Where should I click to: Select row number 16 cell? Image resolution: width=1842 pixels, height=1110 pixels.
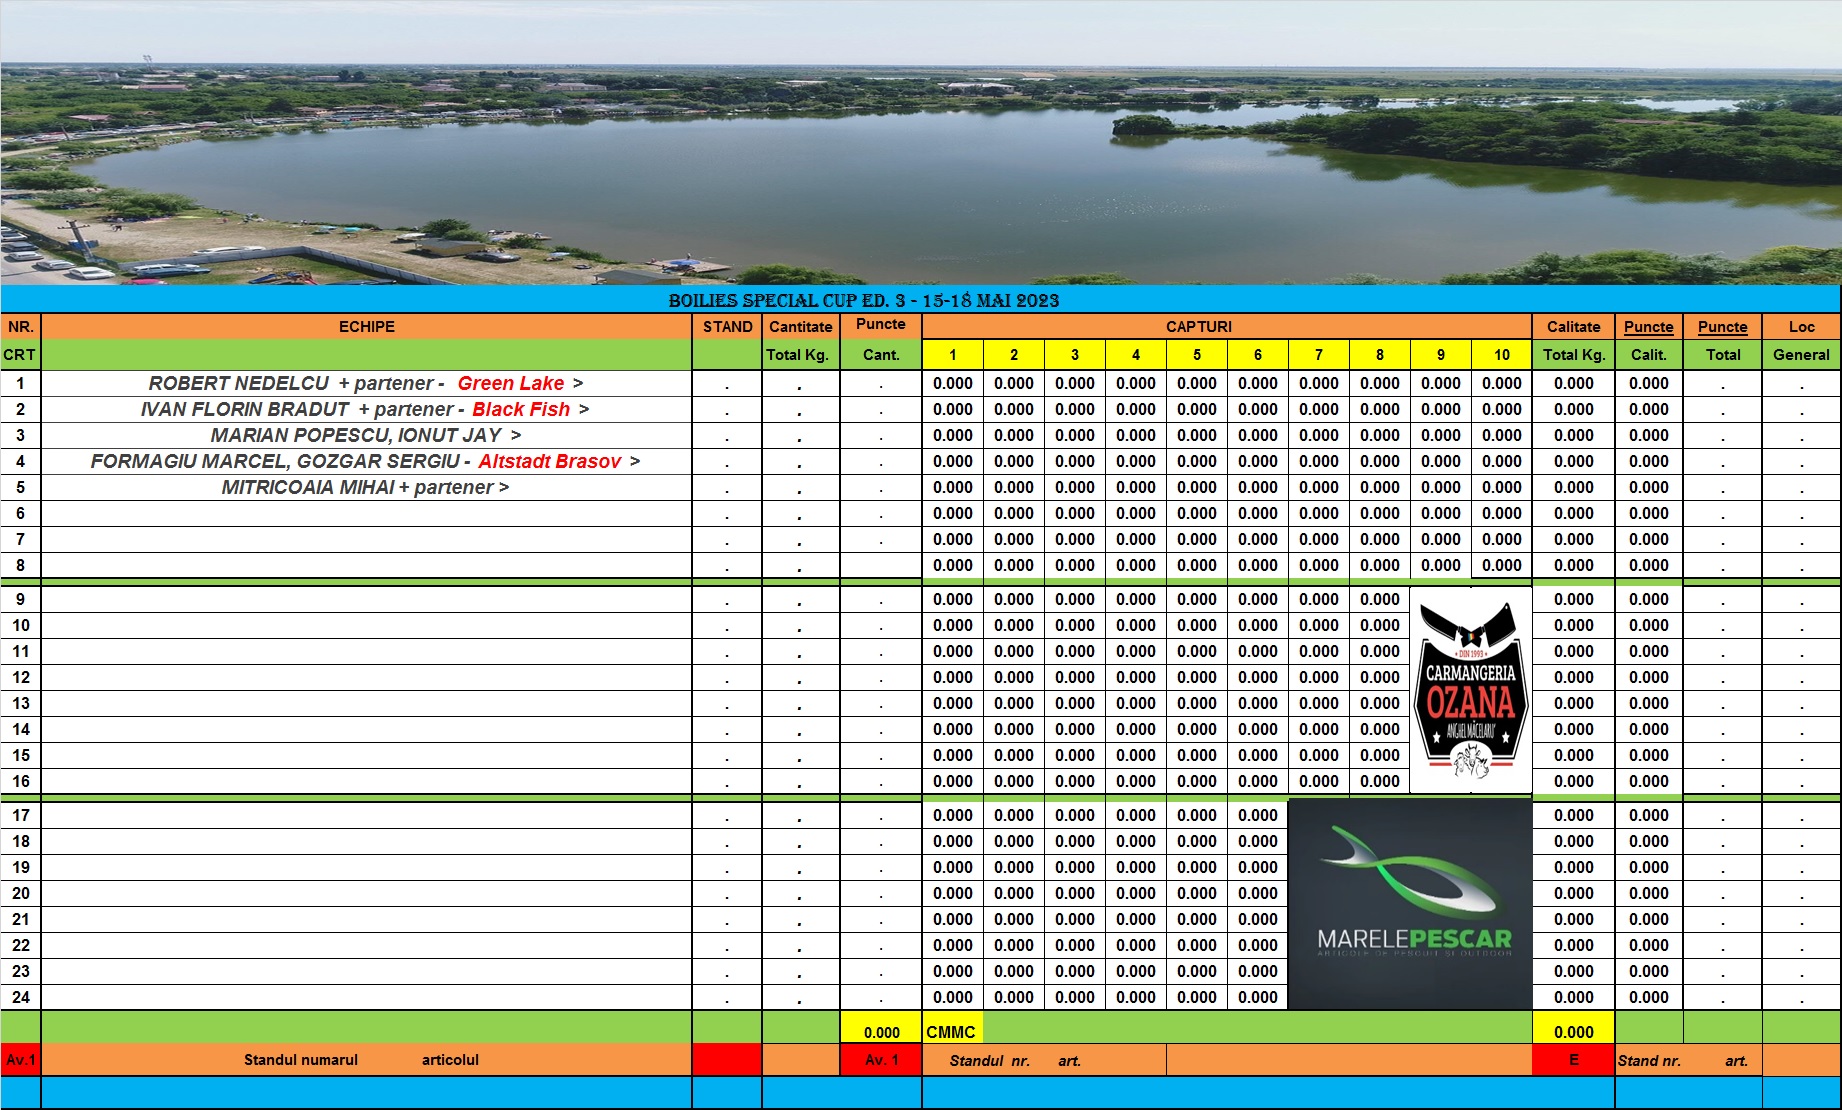21,781
